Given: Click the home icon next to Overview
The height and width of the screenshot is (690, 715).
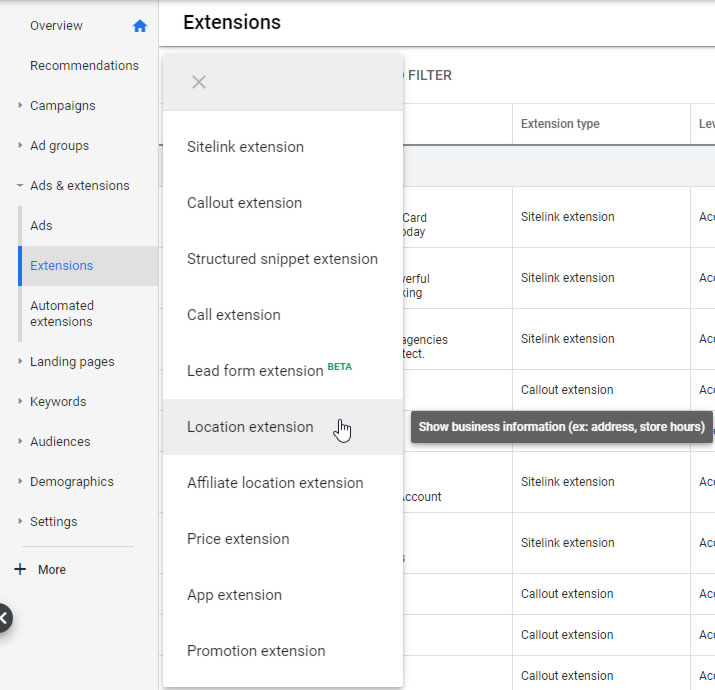Looking at the screenshot, I should click(x=140, y=26).
